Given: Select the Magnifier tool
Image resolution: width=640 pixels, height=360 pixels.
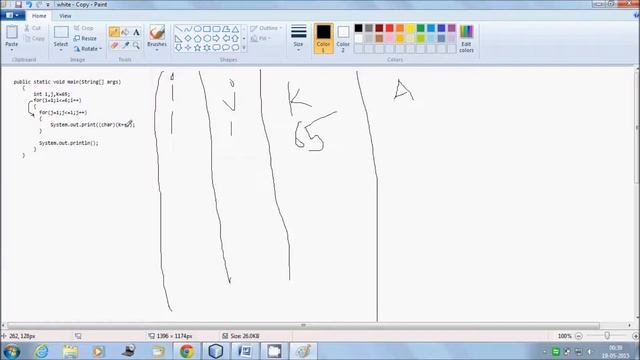Looking at the screenshot, I should [x=136, y=45].
